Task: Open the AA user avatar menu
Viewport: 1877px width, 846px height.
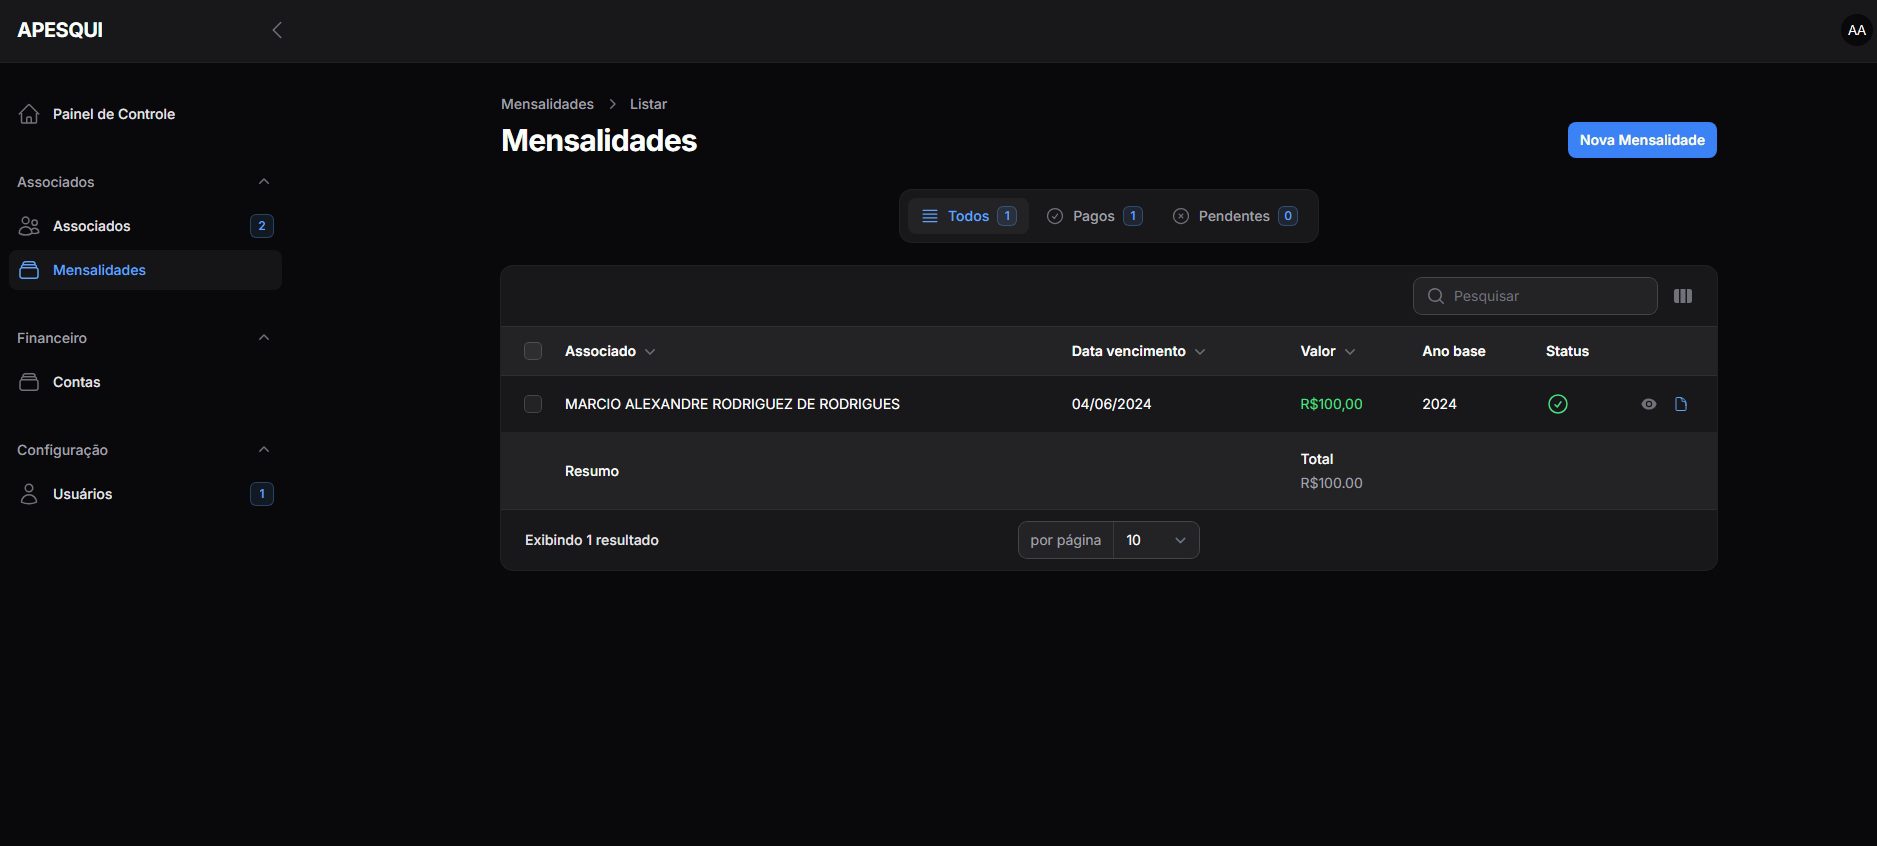Action: [1856, 30]
